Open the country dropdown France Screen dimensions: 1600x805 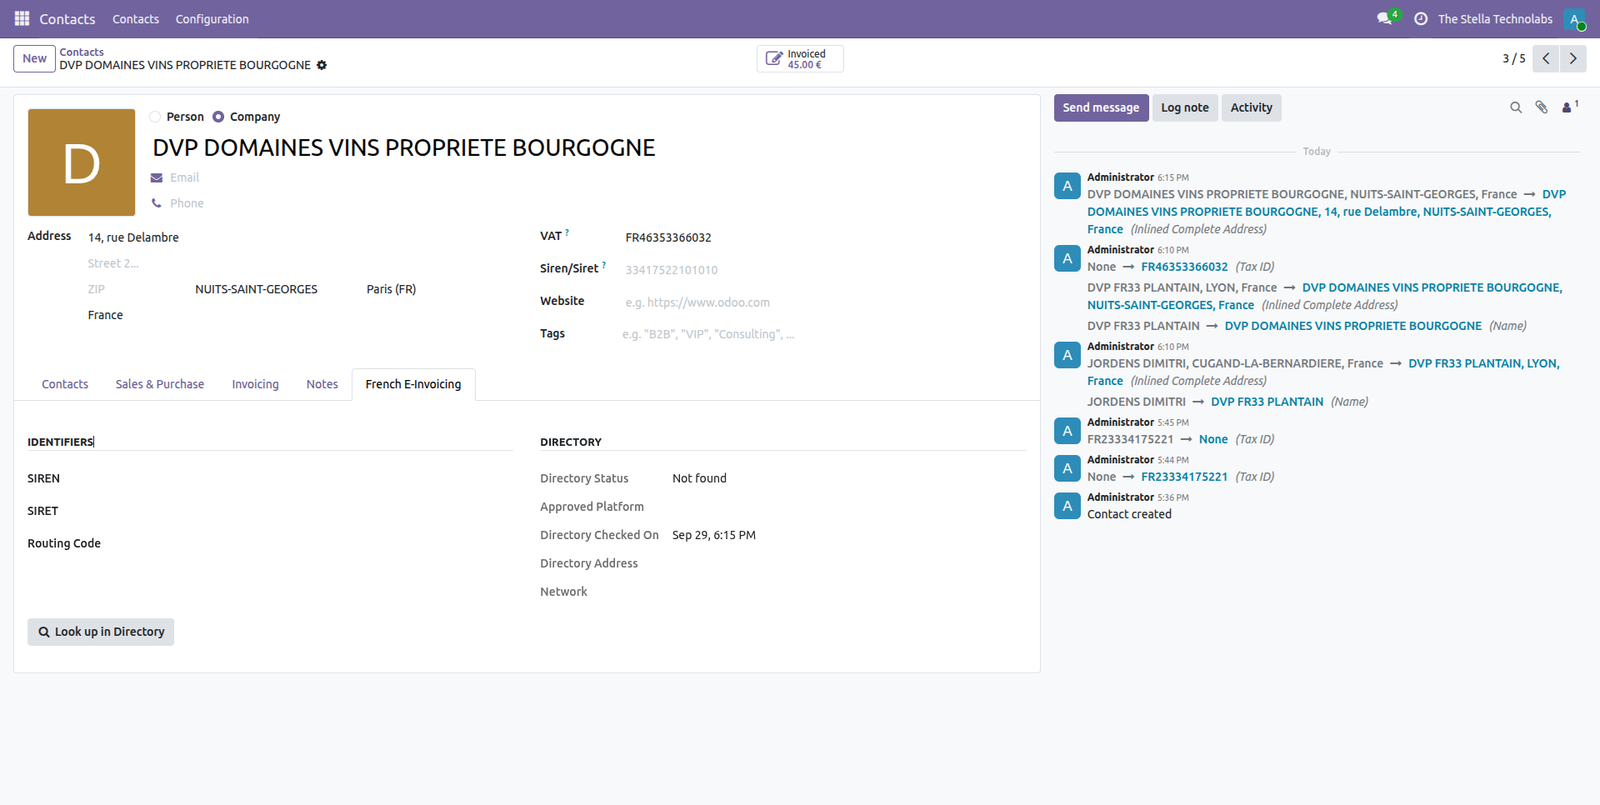click(300, 315)
